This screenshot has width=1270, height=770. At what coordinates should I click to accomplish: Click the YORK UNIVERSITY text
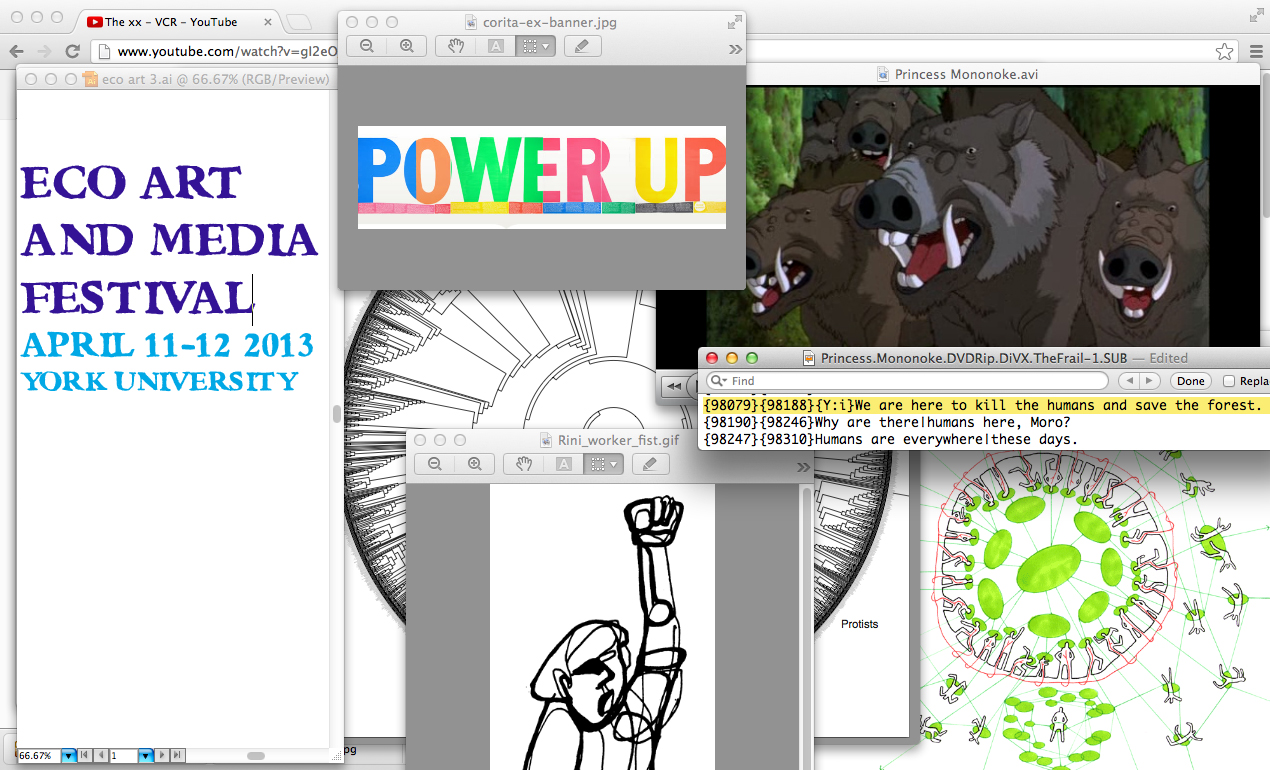(160, 382)
